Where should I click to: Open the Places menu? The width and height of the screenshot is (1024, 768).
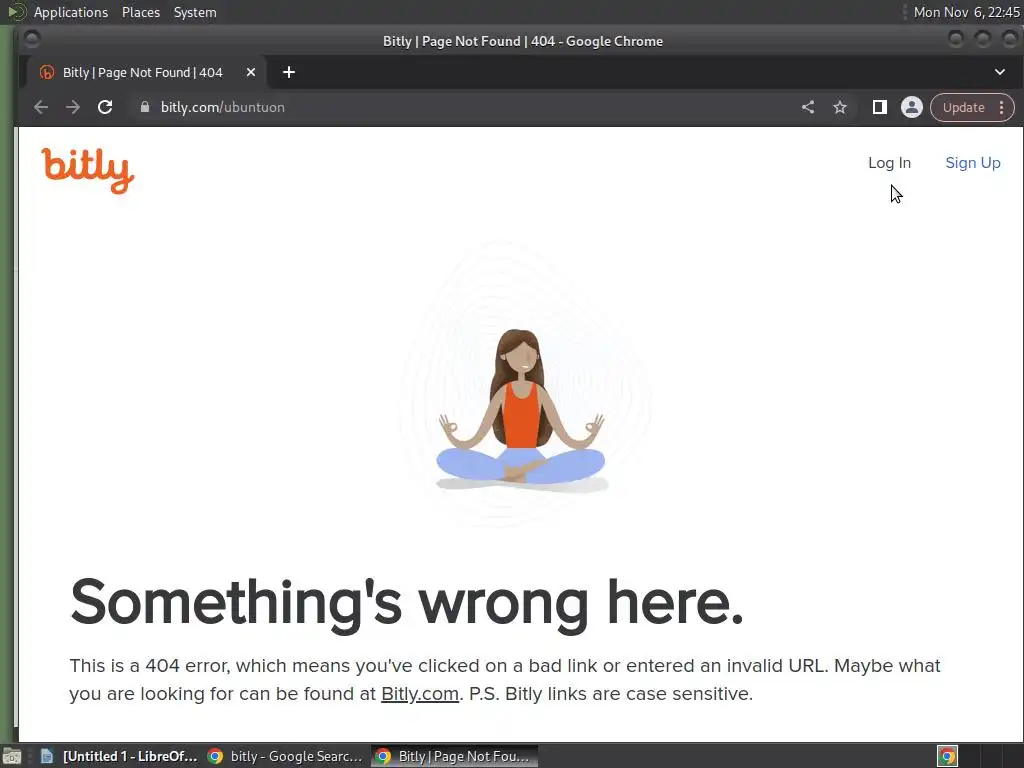140,12
